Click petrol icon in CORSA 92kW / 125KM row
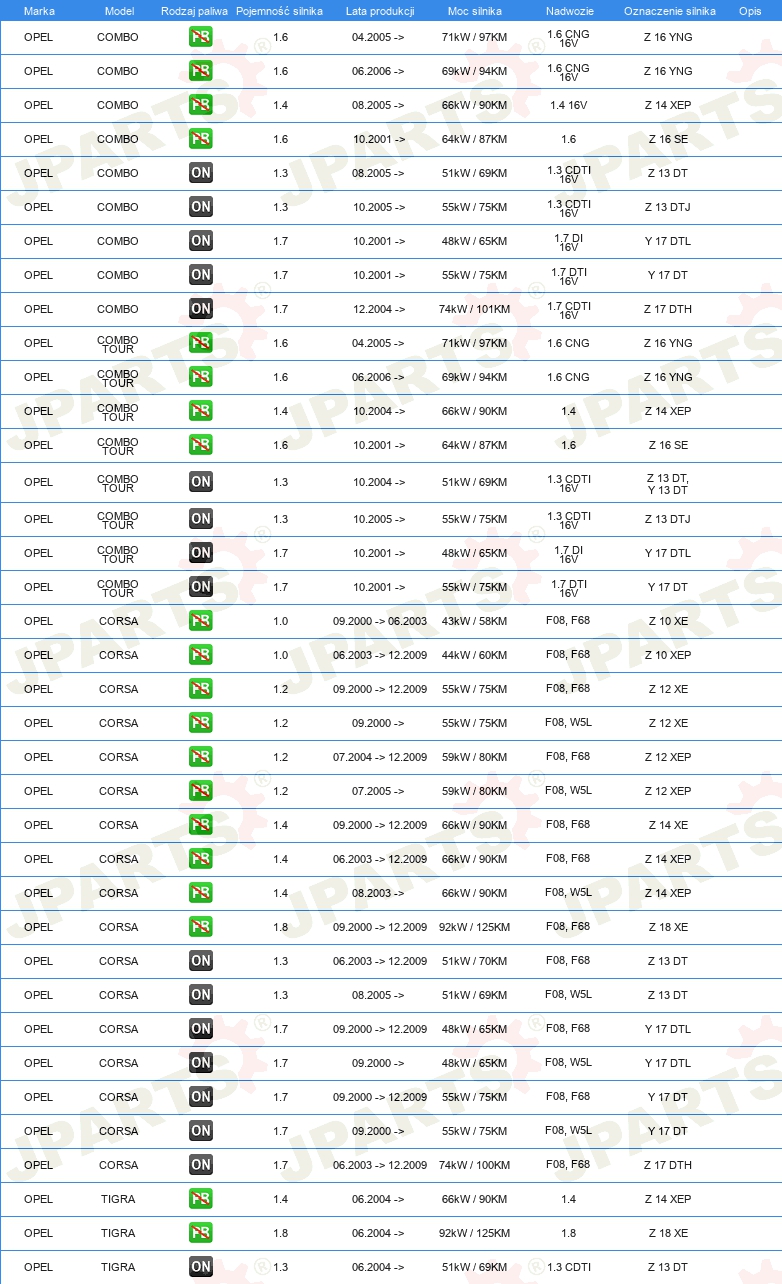Image resolution: width=782 pixels, height=1284 pixels. [201, 927]
